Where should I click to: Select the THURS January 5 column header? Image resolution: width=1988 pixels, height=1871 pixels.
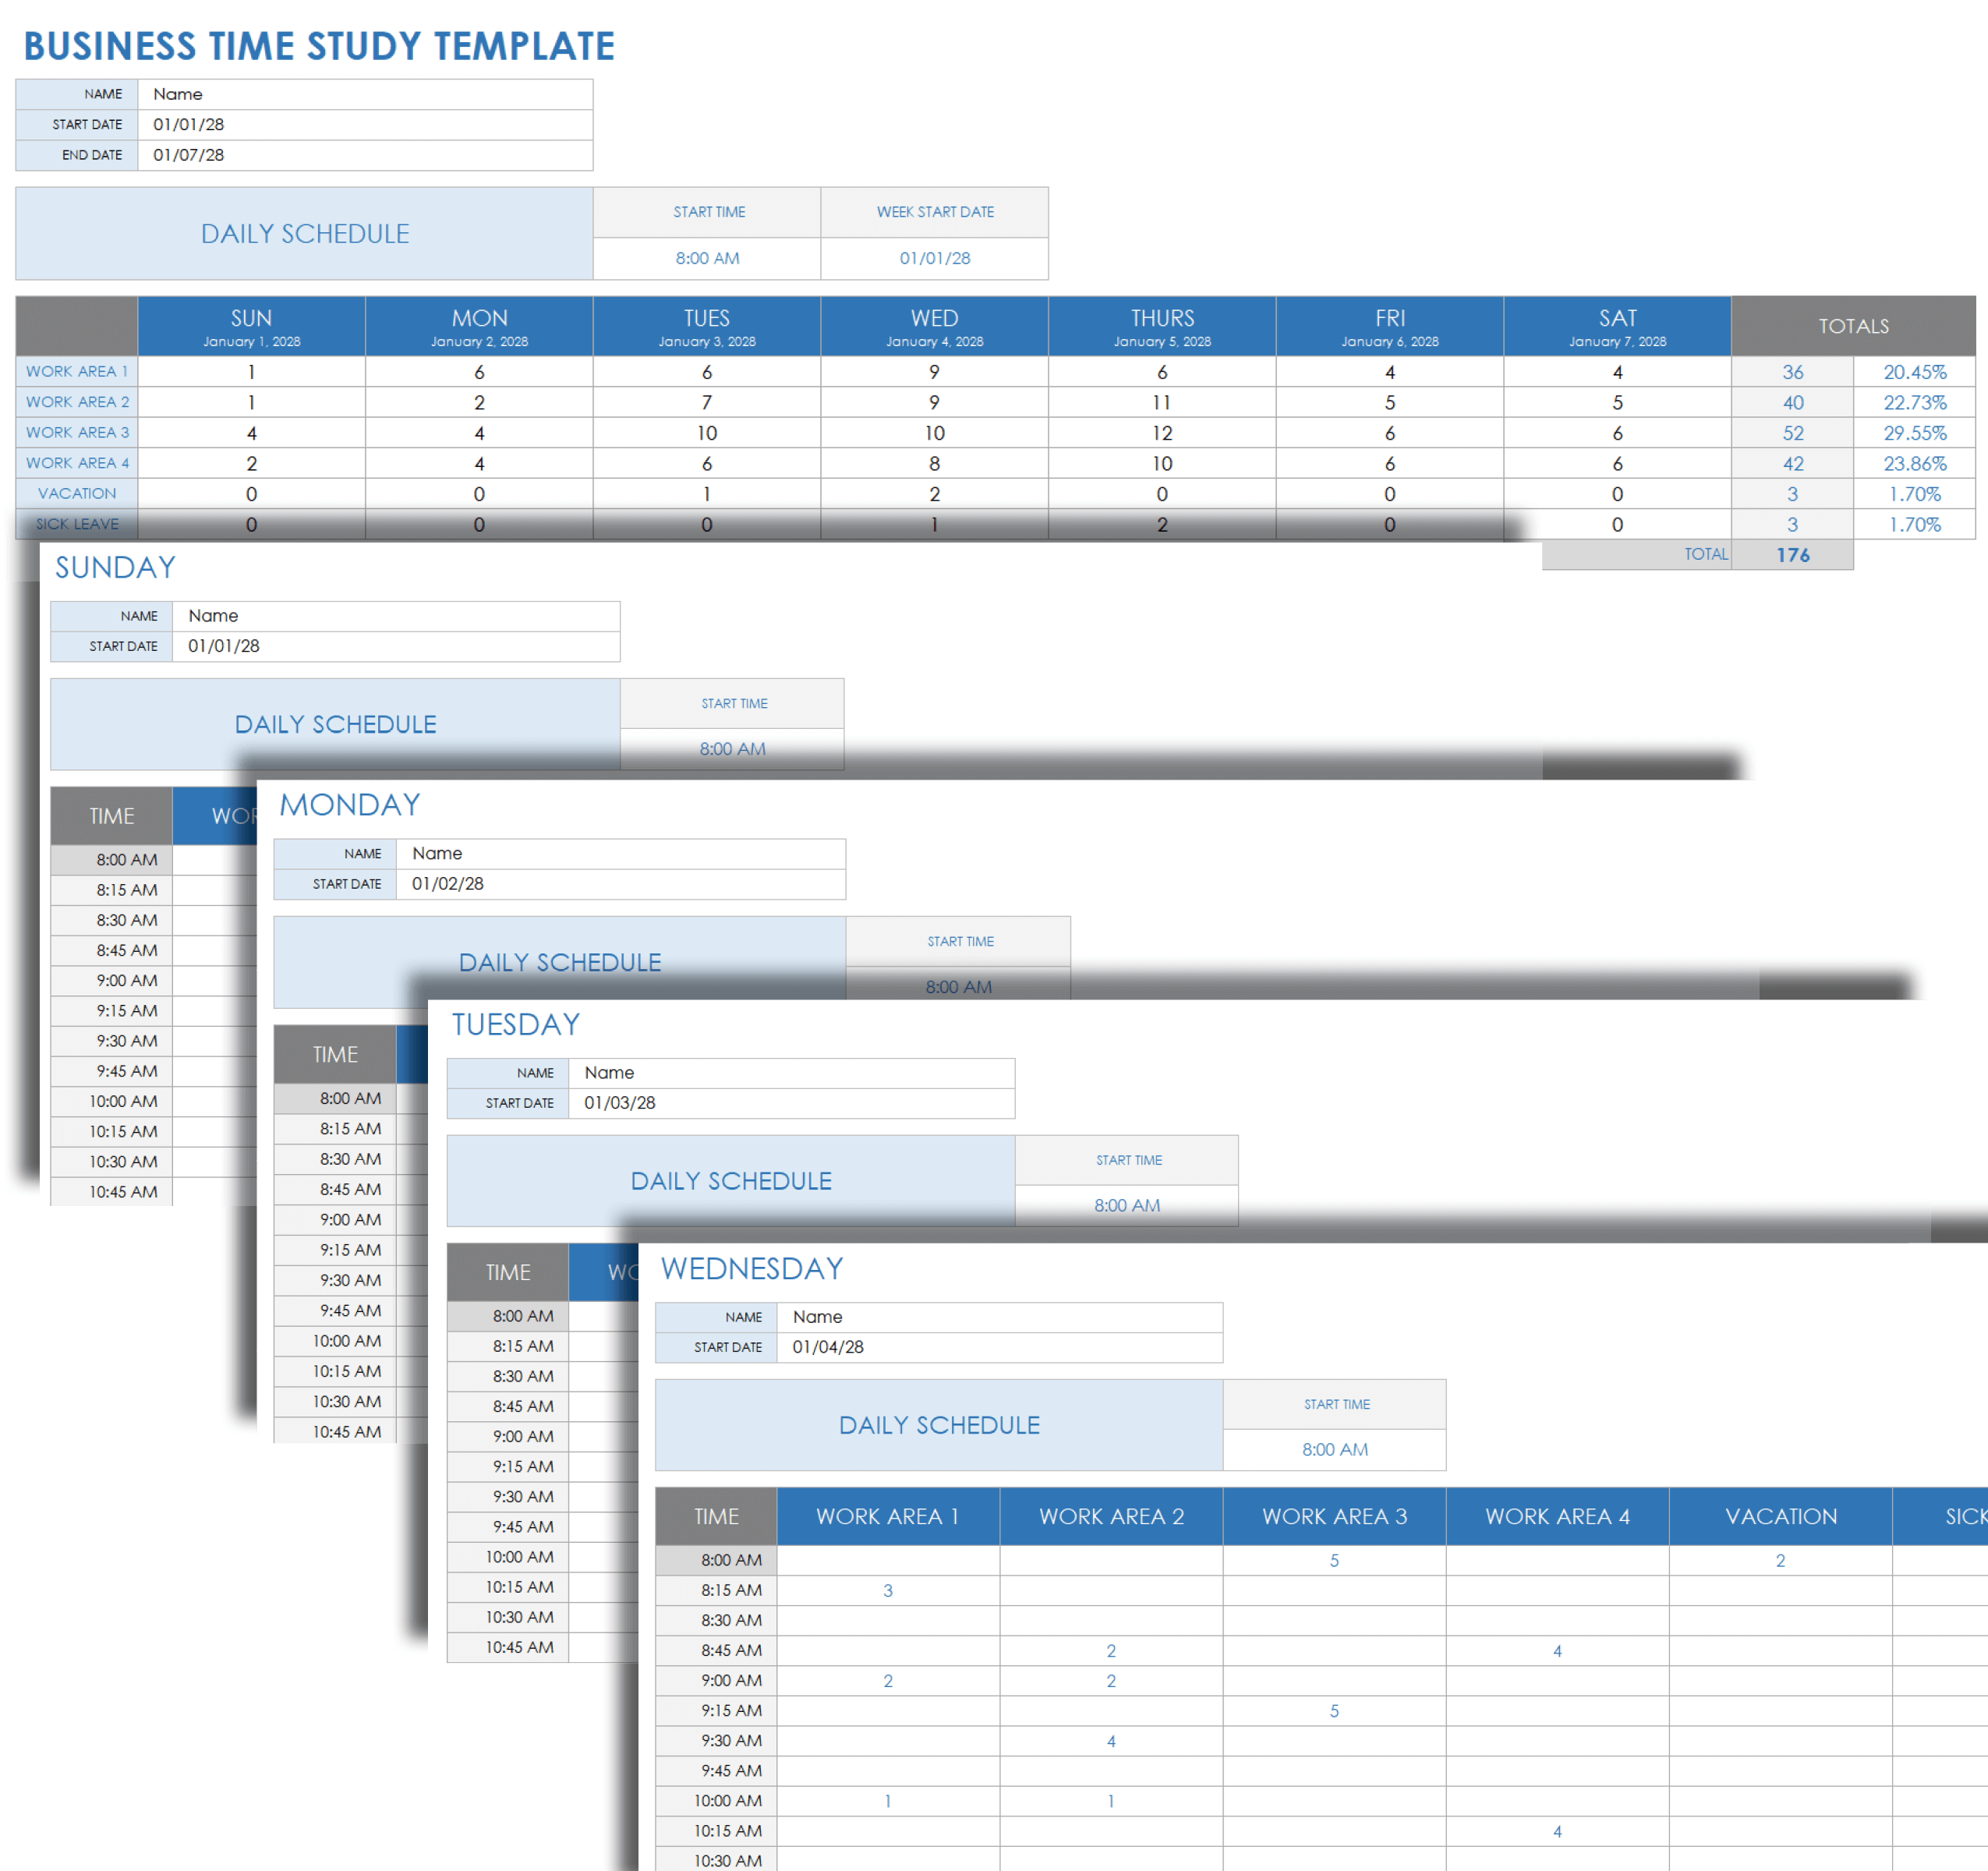pyautogui.click(x=1162, y=326)
